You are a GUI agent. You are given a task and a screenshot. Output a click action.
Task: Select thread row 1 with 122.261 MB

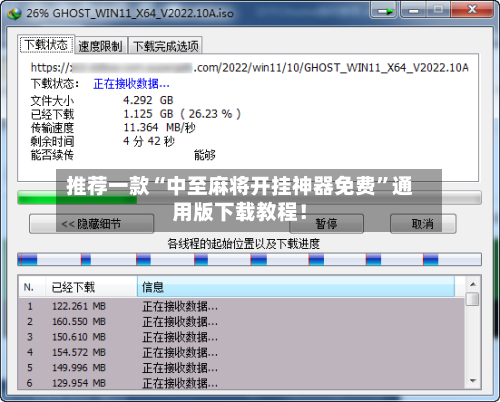pos(241,306)
